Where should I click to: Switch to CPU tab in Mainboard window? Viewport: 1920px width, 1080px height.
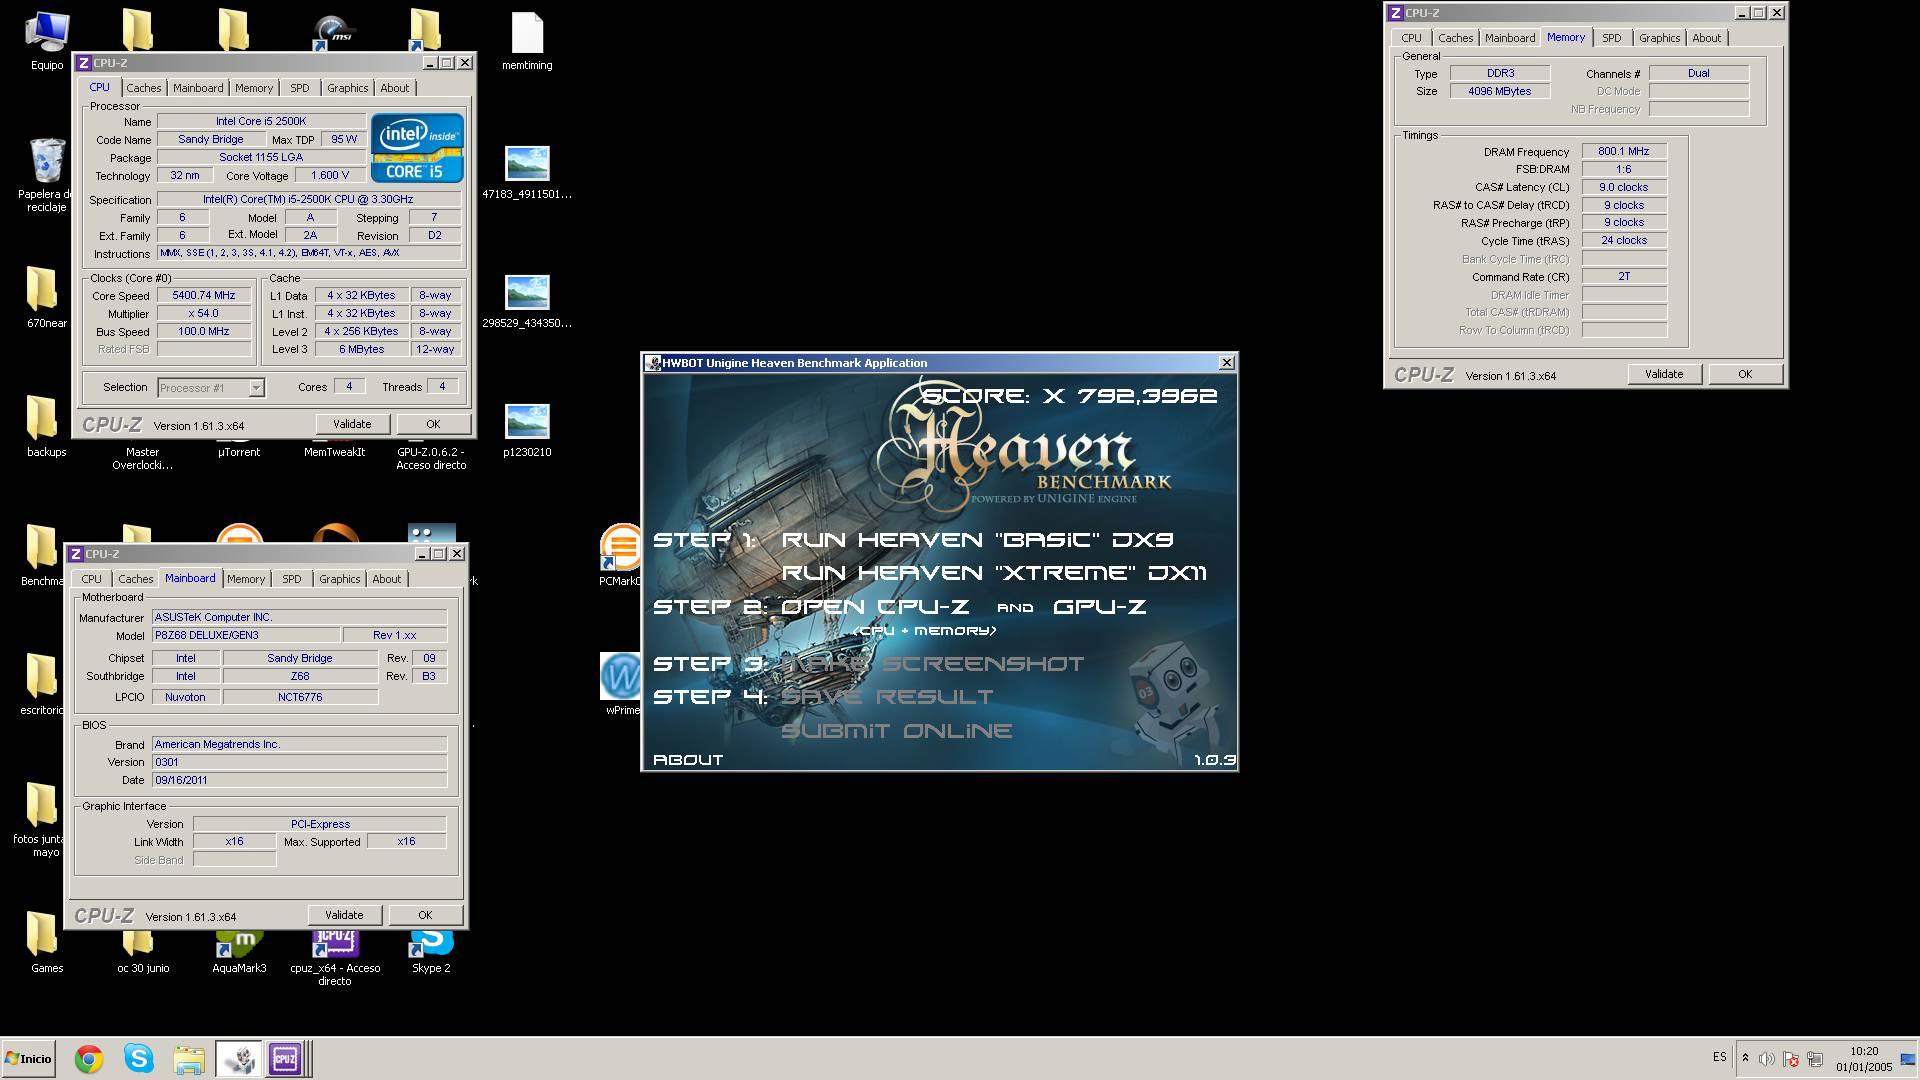pos(92,579)
